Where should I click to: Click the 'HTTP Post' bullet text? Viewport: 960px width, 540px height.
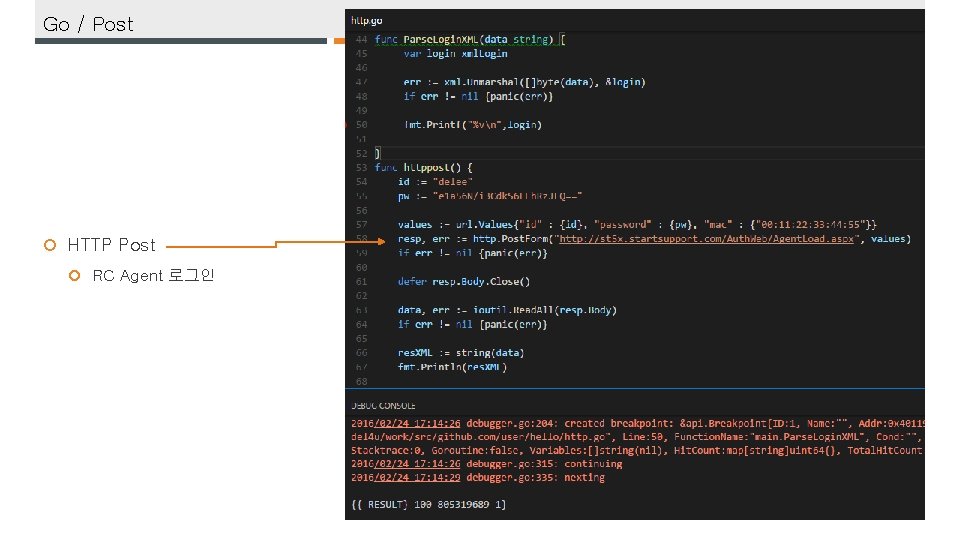[x=111, y=245]
